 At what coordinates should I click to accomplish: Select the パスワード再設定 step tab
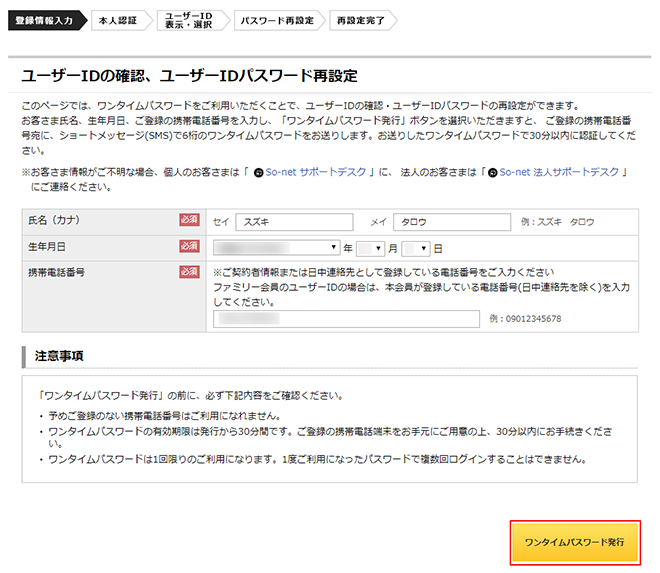point(276,20)
